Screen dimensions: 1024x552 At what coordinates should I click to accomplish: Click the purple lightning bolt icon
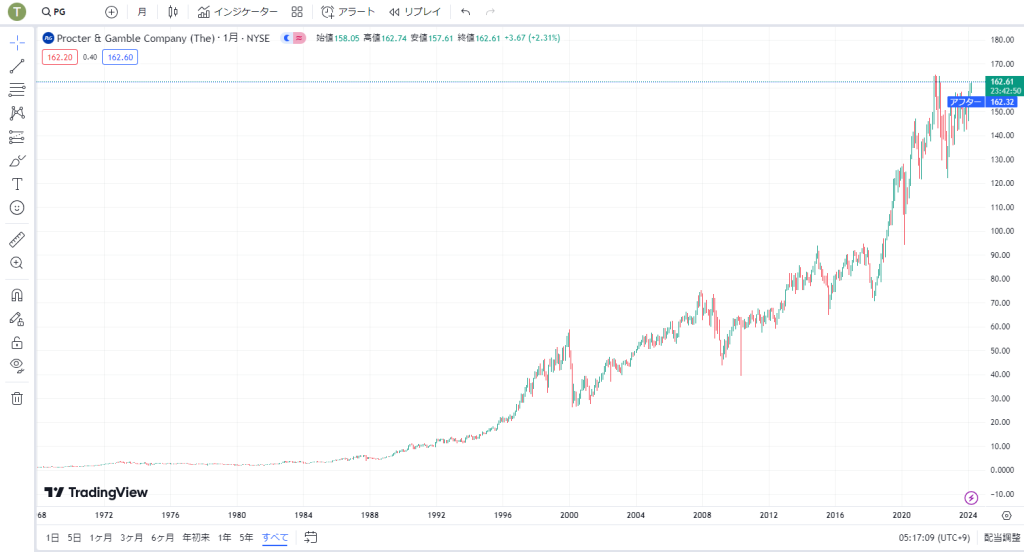click(x=971, y=498)
